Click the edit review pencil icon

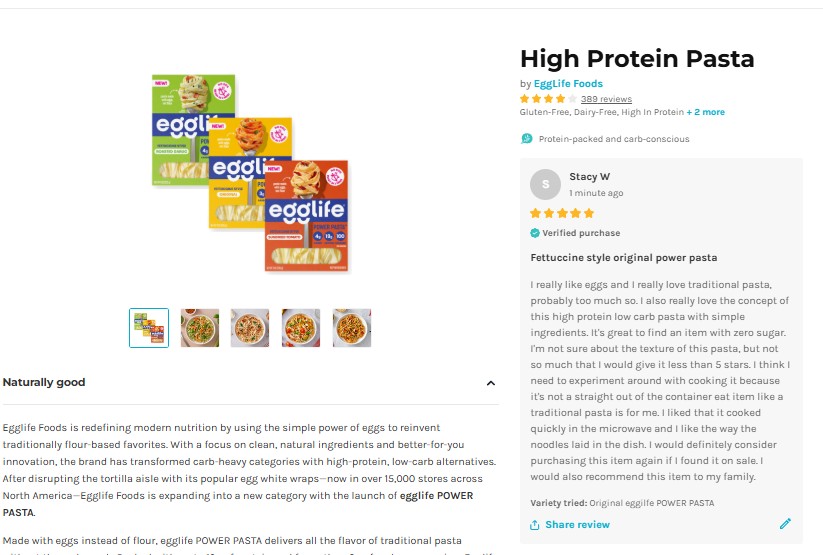785,523
